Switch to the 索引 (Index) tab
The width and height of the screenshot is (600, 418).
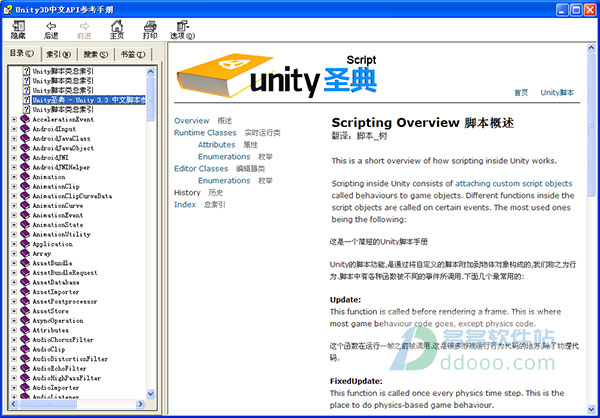pos(59,54)
